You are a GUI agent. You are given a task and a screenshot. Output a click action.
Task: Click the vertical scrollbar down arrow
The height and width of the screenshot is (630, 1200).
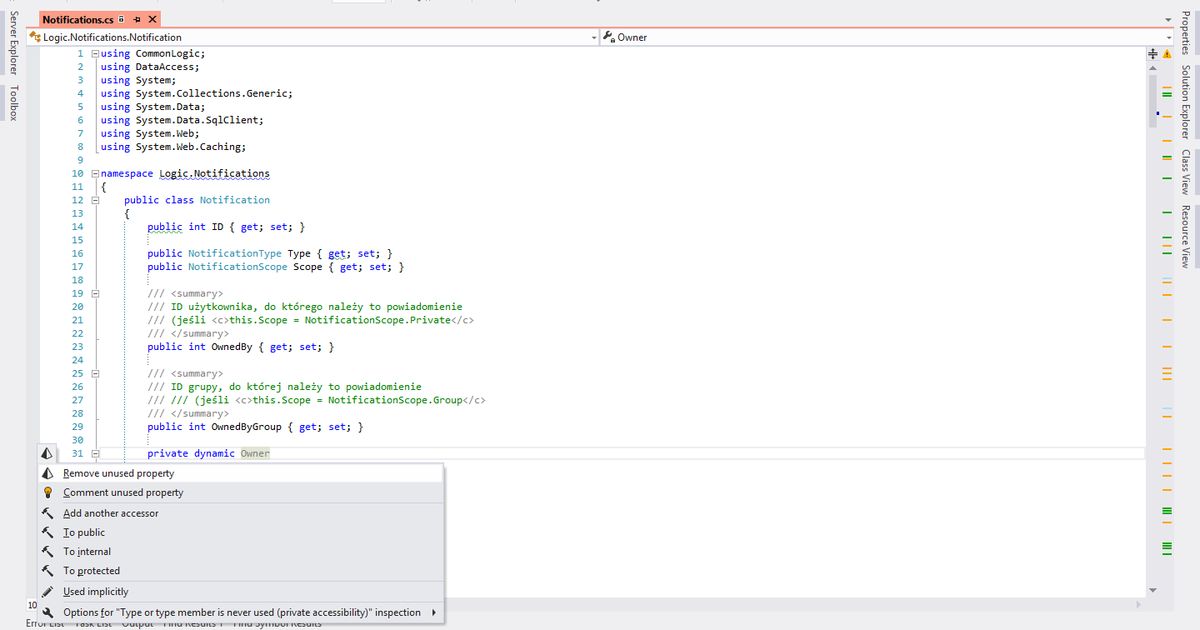(1152, 590)
